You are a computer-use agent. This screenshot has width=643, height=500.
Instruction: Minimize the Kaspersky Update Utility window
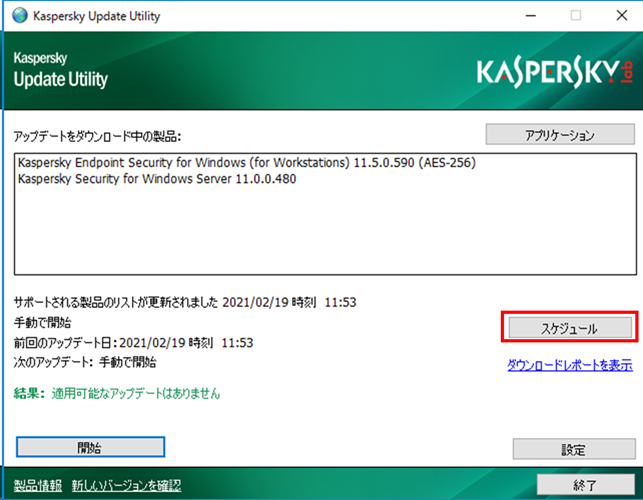point(531,16)
